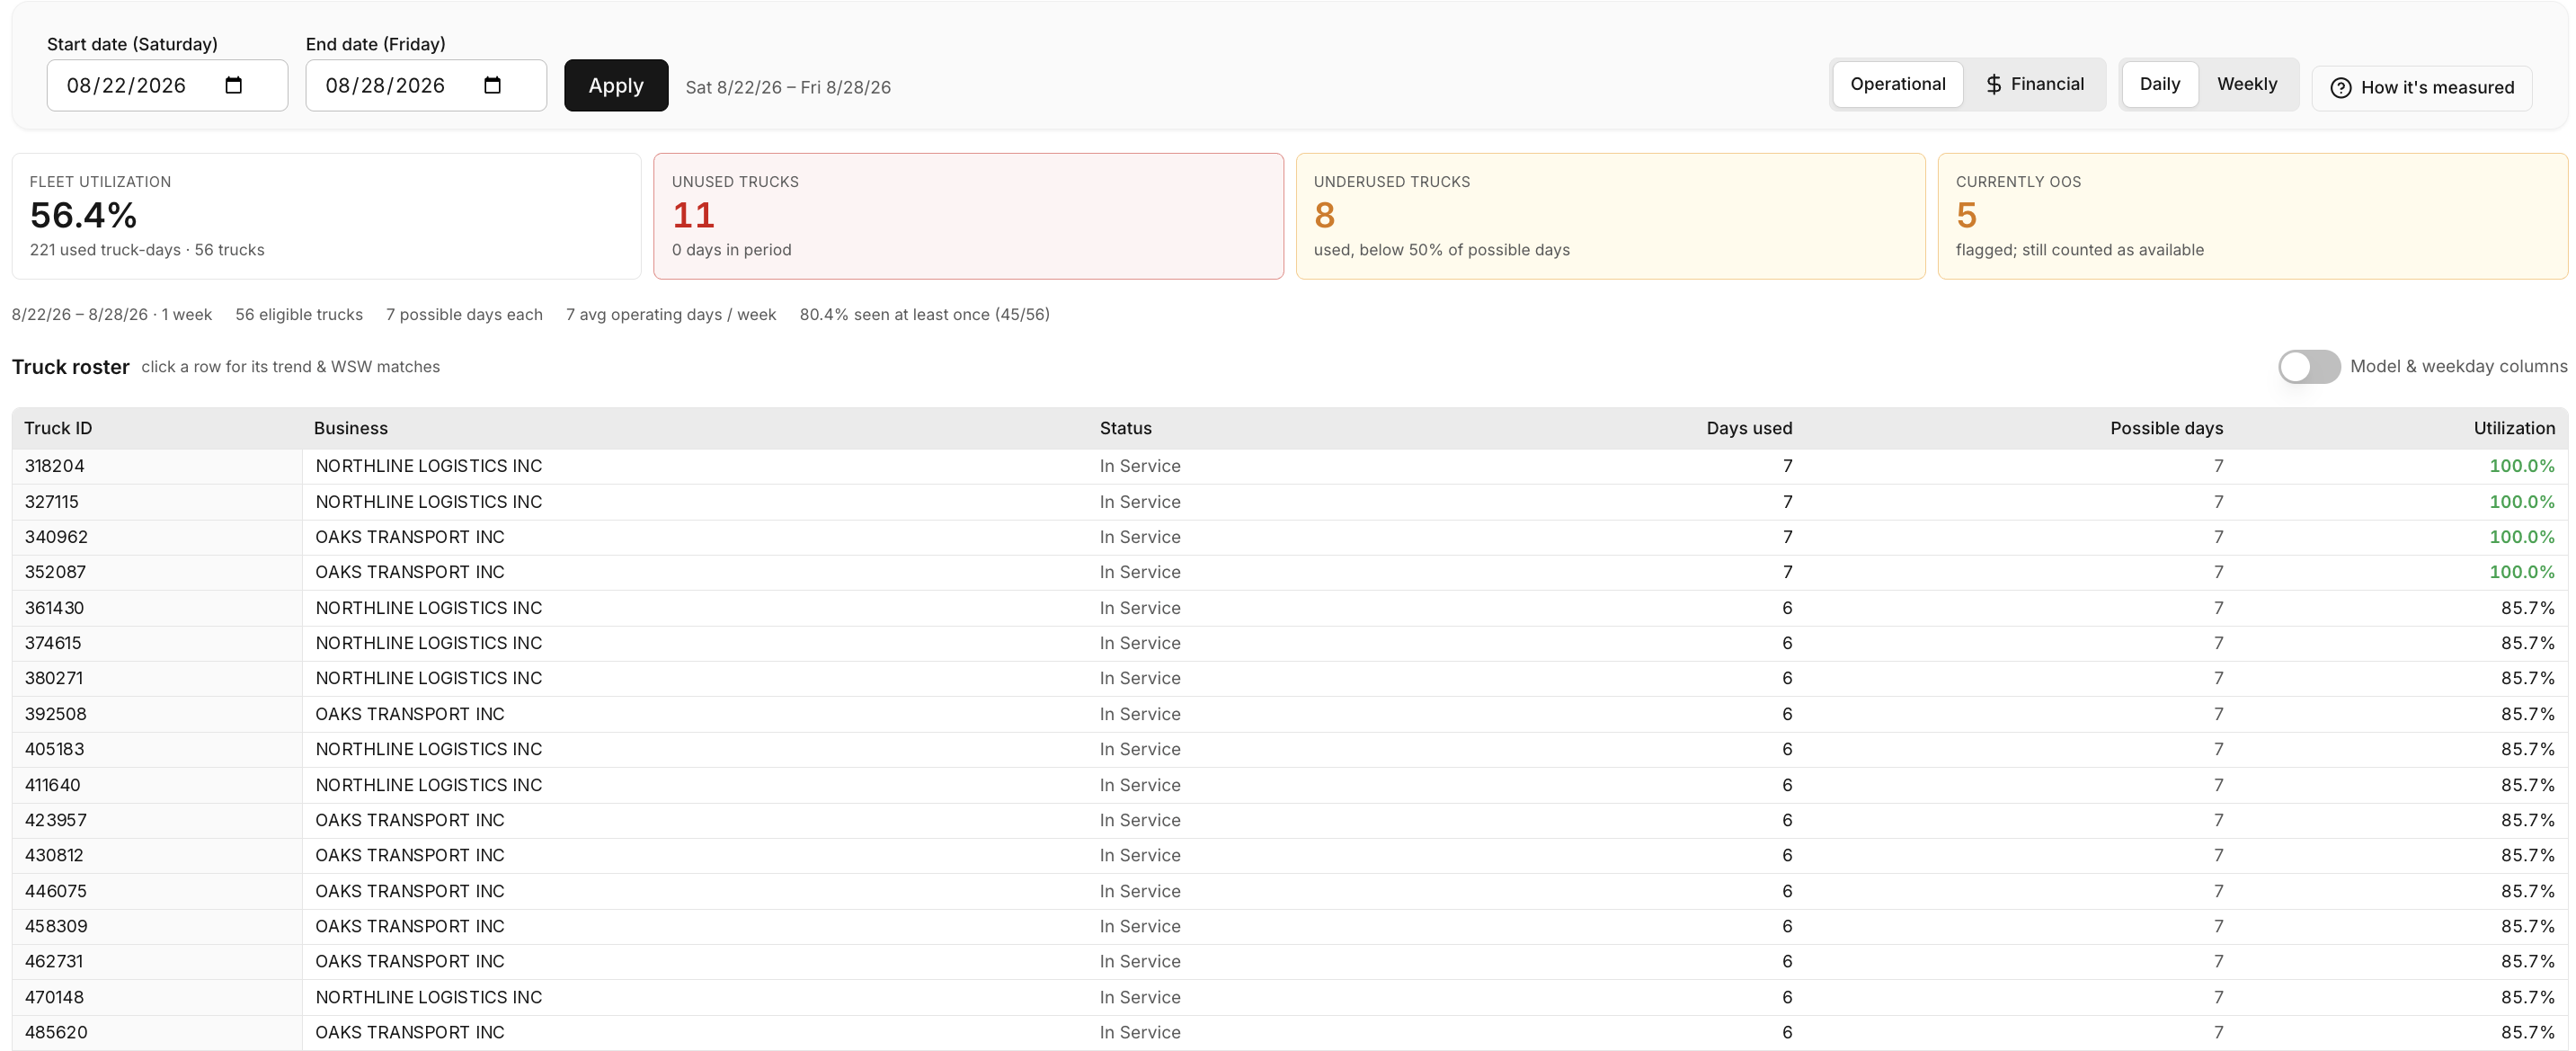Click truck ID 446075
Screen dimensions: 2576x1051
point(56,891)
